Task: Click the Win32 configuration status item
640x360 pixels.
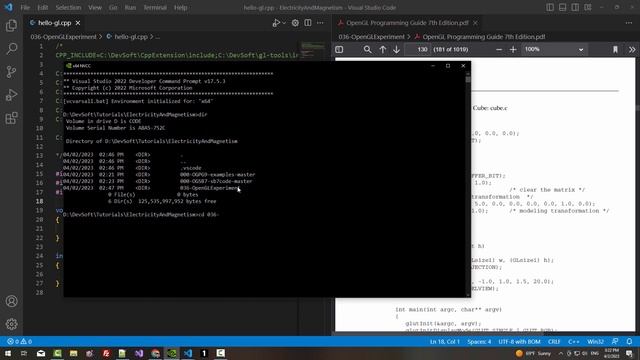Action: (595, 342)
